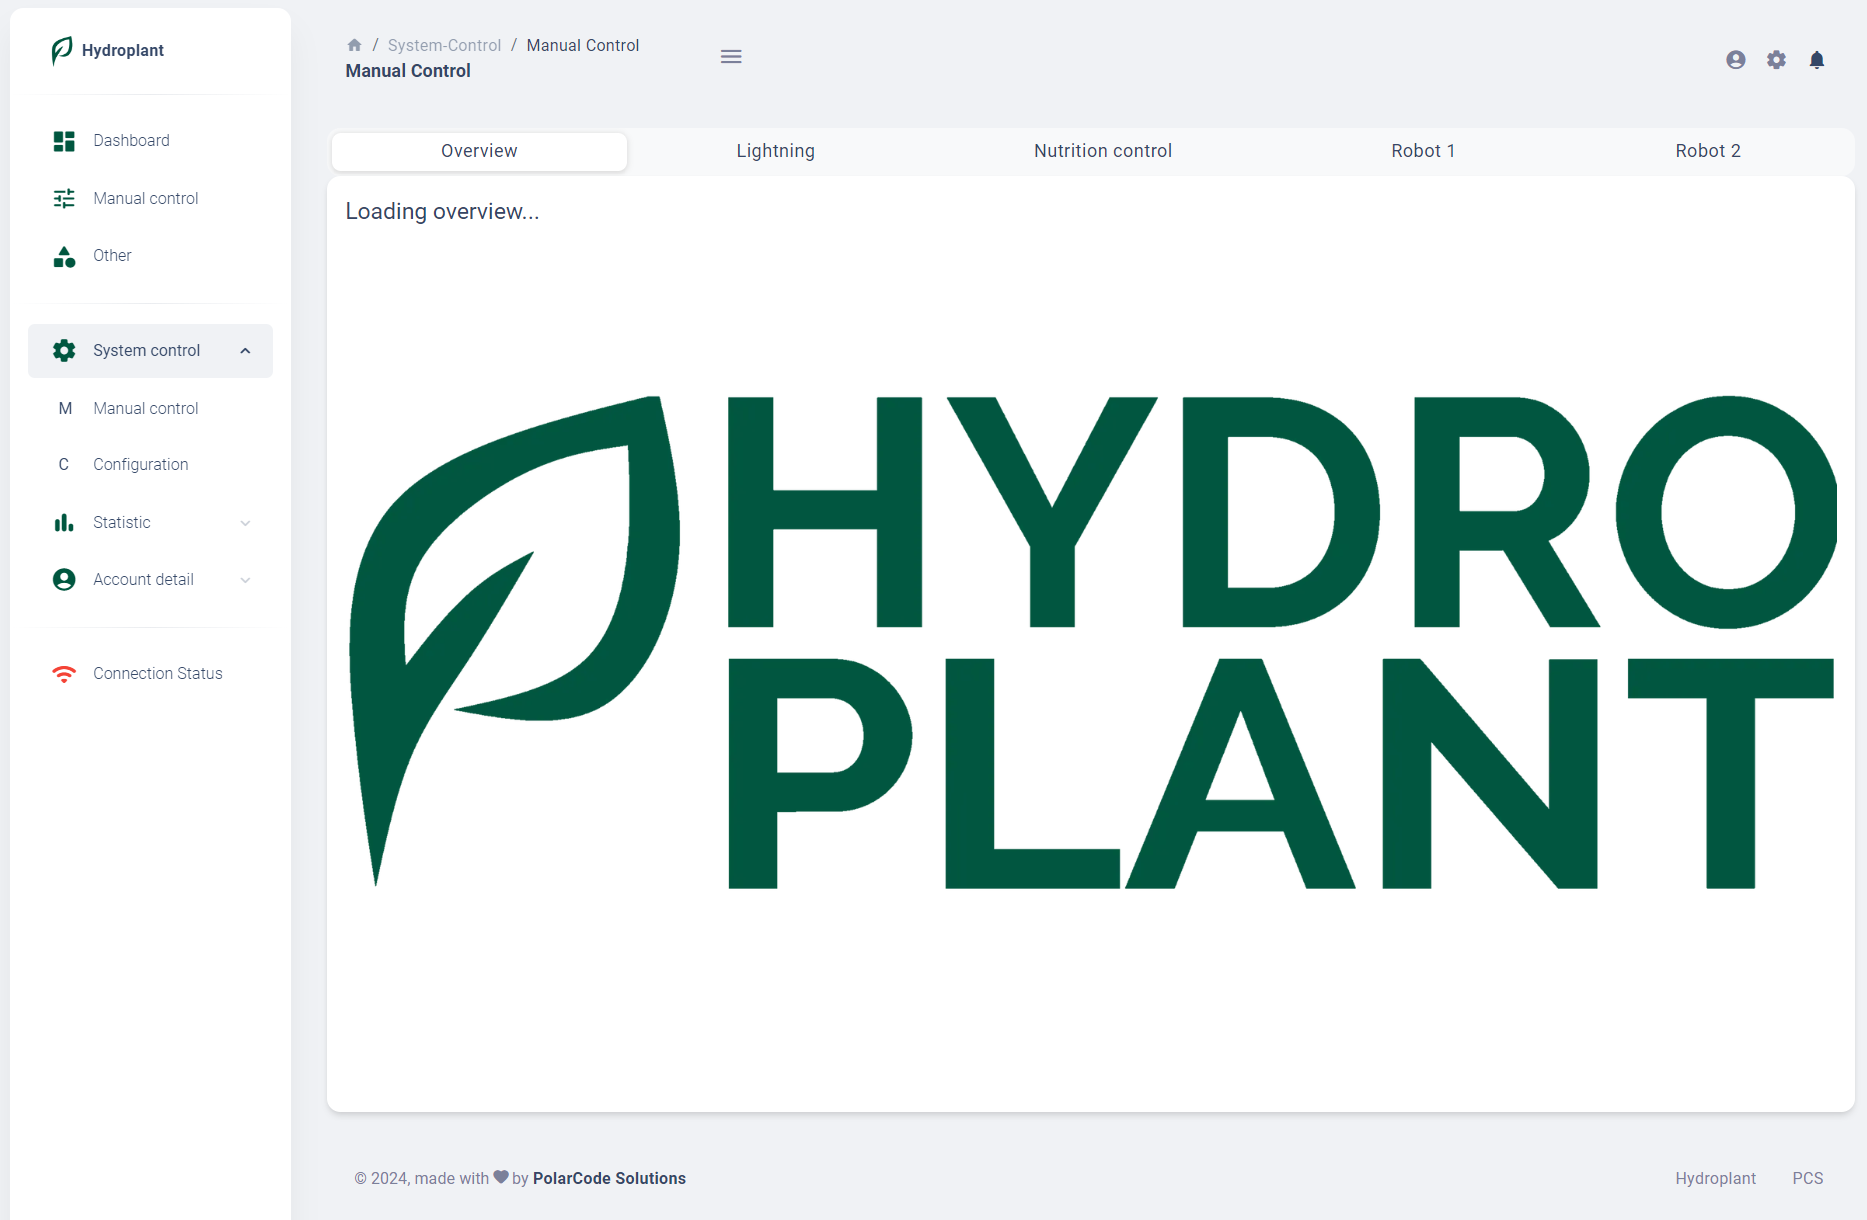Switch to the Lightning tab
This screenshot has width=1867, height=1220.
[775, 151]
